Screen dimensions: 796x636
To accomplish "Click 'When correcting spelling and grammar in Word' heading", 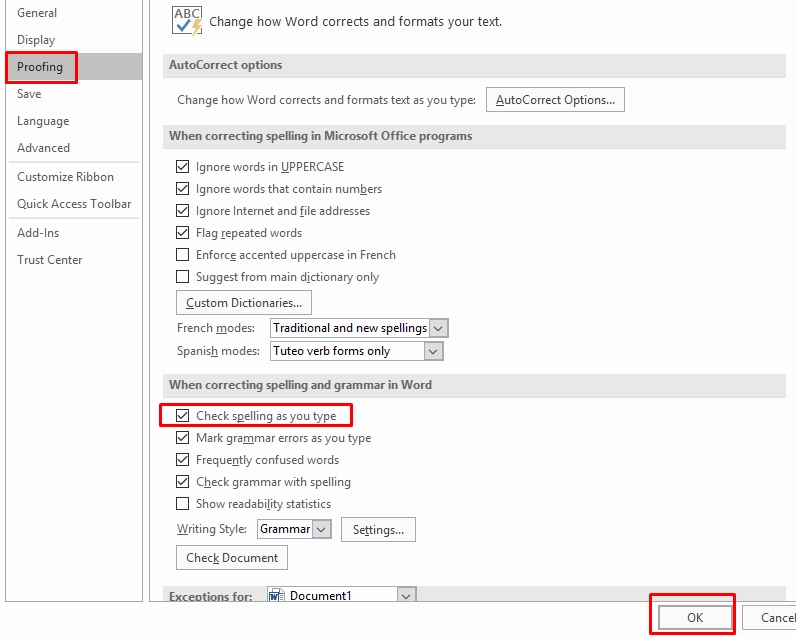I will [x=301, y=385].
